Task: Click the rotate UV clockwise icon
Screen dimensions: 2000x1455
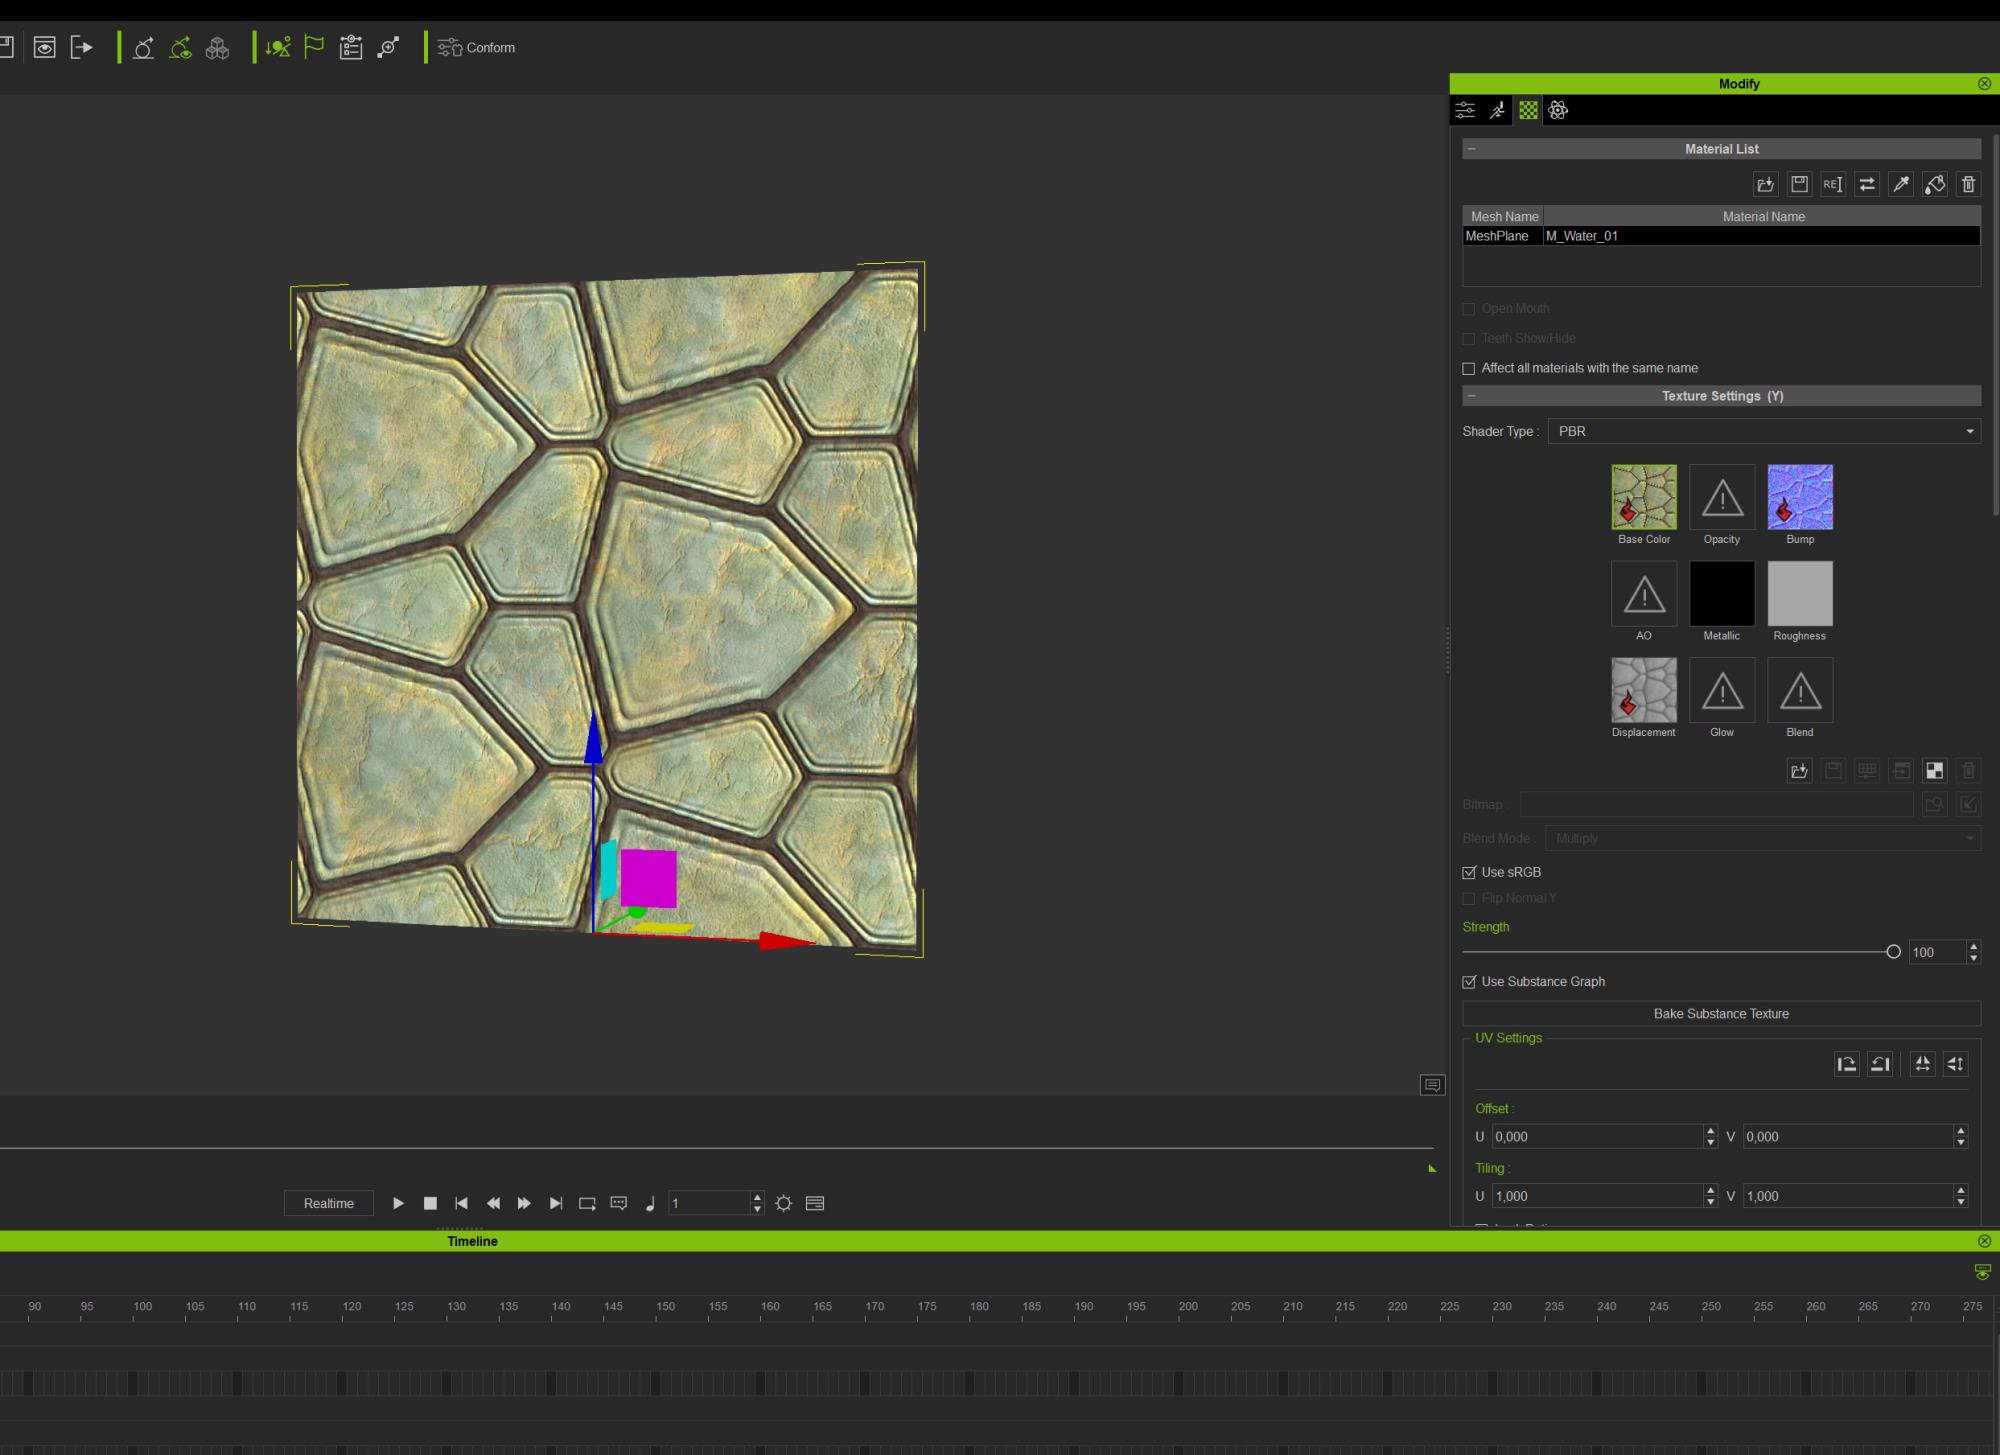Action: tap(1847, 1064)
